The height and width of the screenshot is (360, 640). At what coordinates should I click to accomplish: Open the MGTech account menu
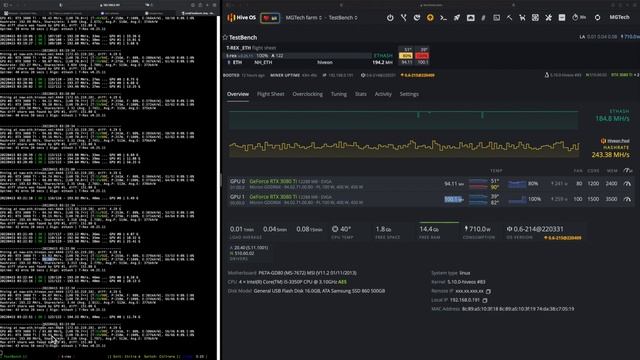pyautogui.click(x=619, y=17)
